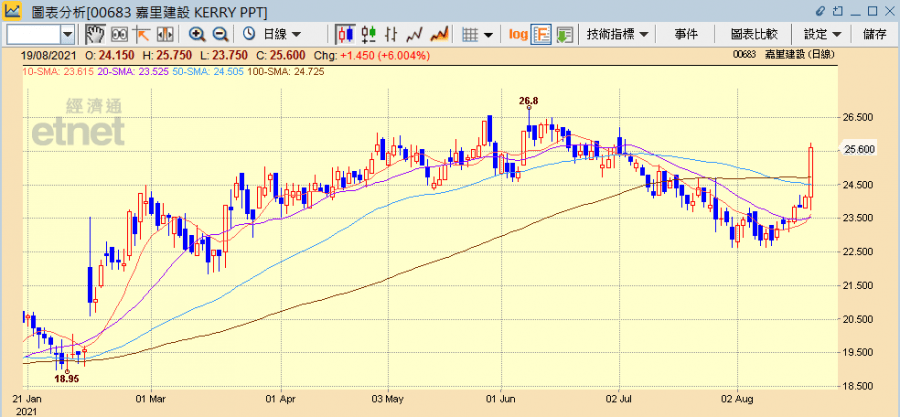Select the OHLC bar chart type
Image resolution: width=900 pixels, height=417 pixels.
click(x=391, y=34)
